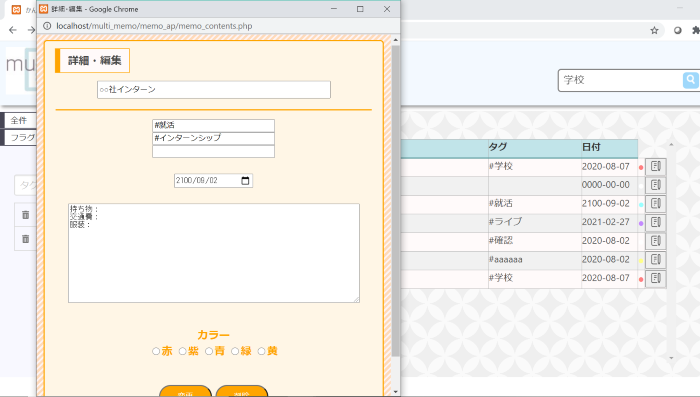Click the popup address bar URL
The height and width of the screenshot is (397, 700).
coord(154,26)
